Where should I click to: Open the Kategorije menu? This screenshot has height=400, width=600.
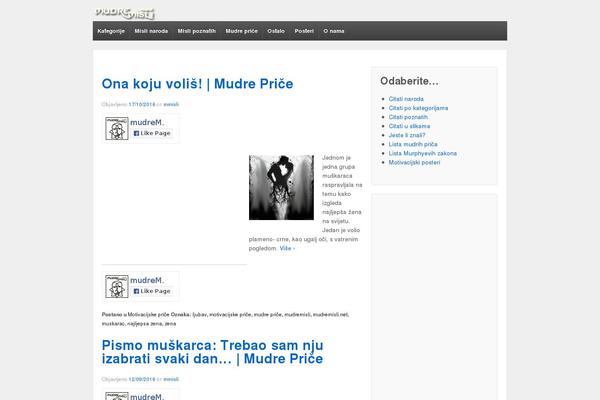coord(111,31)
